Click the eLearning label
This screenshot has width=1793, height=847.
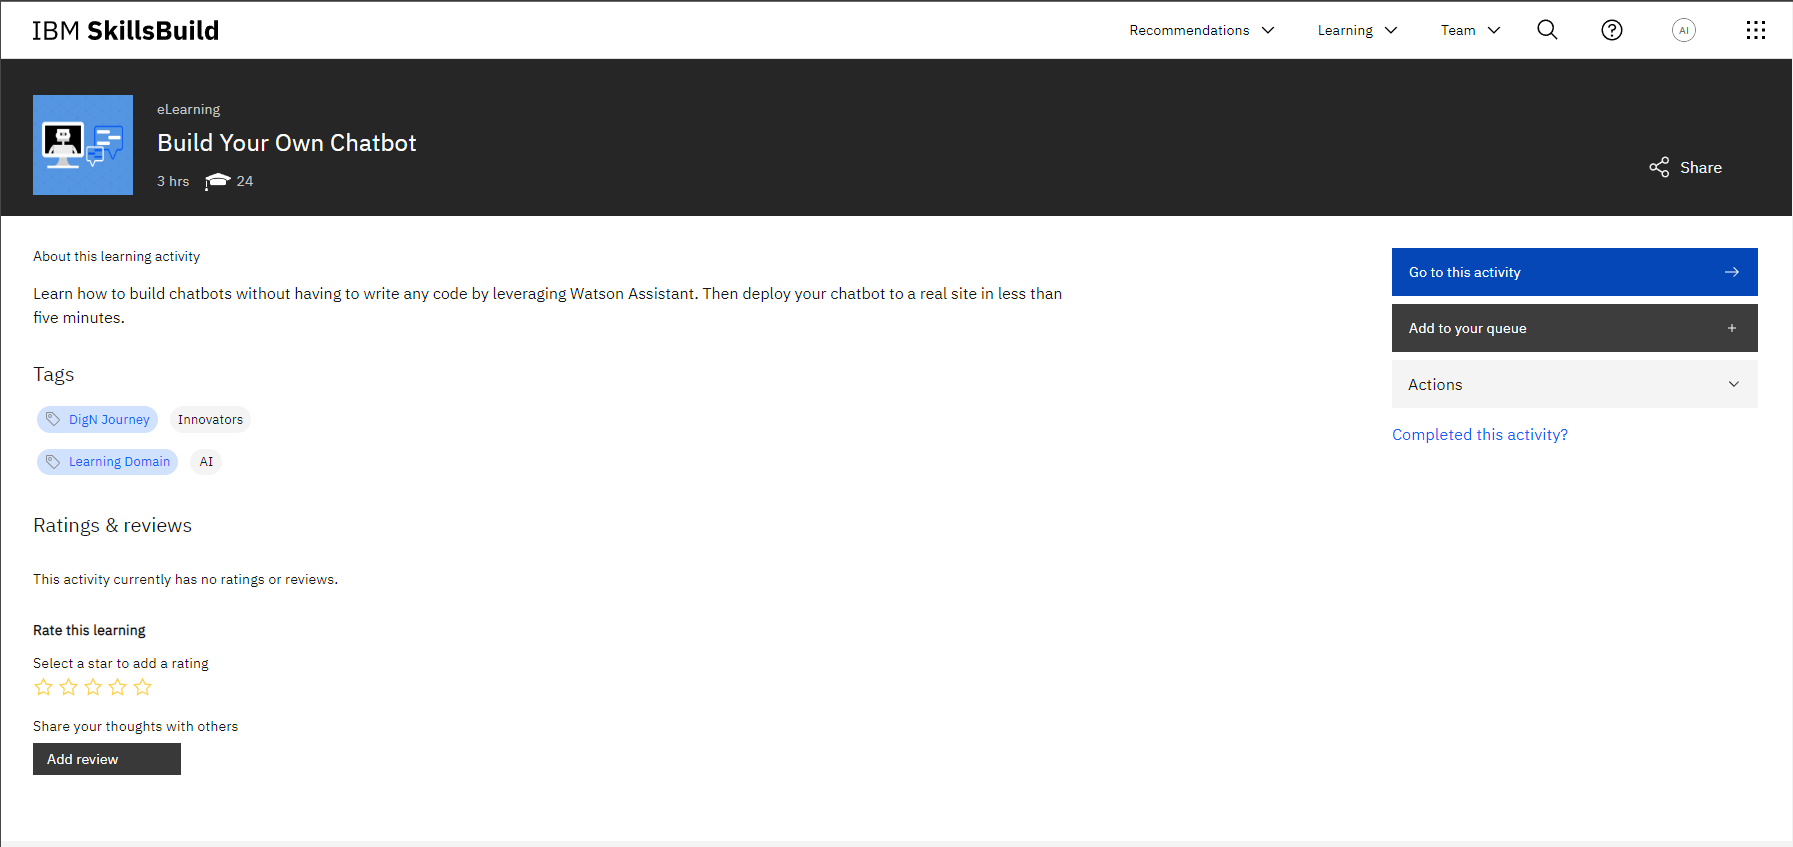[x=188, y=109]
